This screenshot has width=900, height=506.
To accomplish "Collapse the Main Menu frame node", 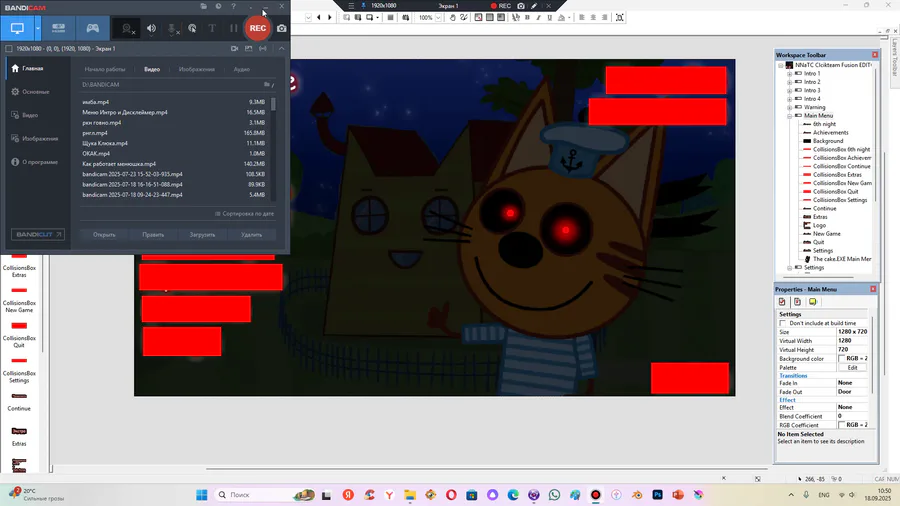I will (789, 116).
